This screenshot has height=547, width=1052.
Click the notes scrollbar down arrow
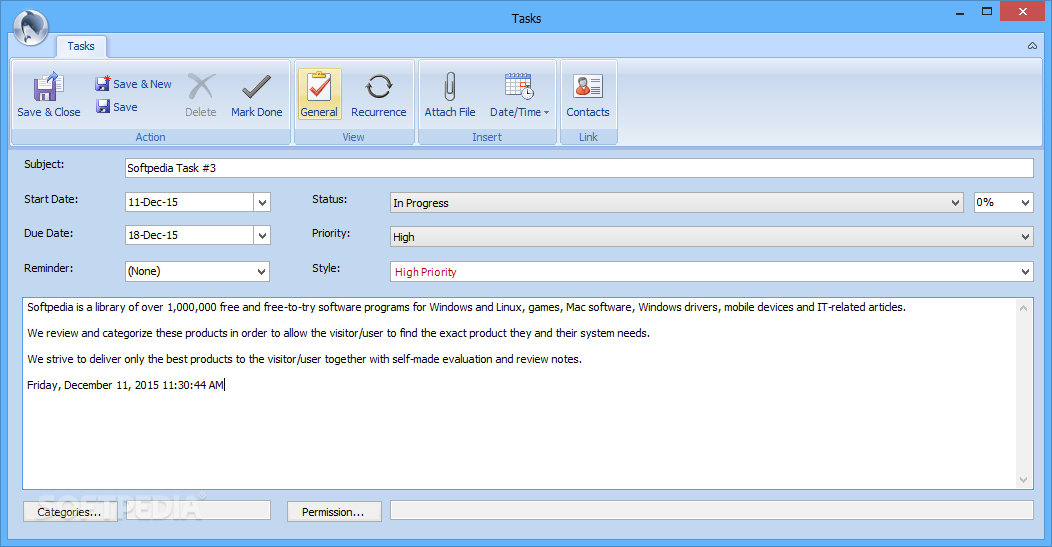pos(1024,479)
